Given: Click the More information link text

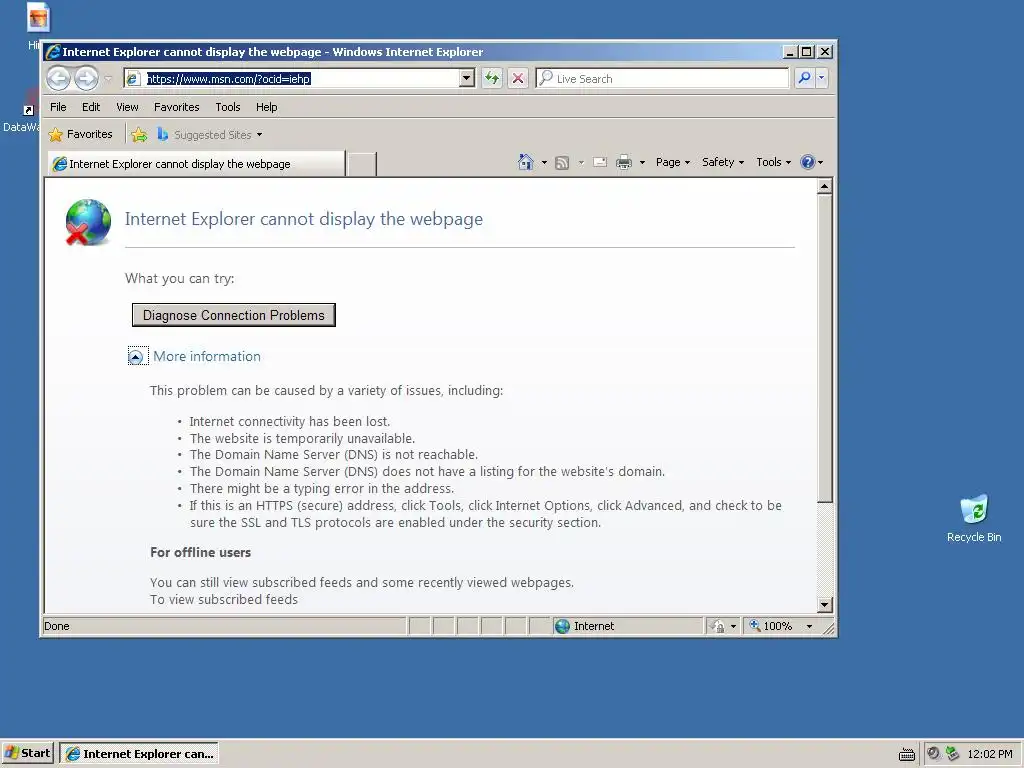Looking at the screenshot, I should (207, 357).
